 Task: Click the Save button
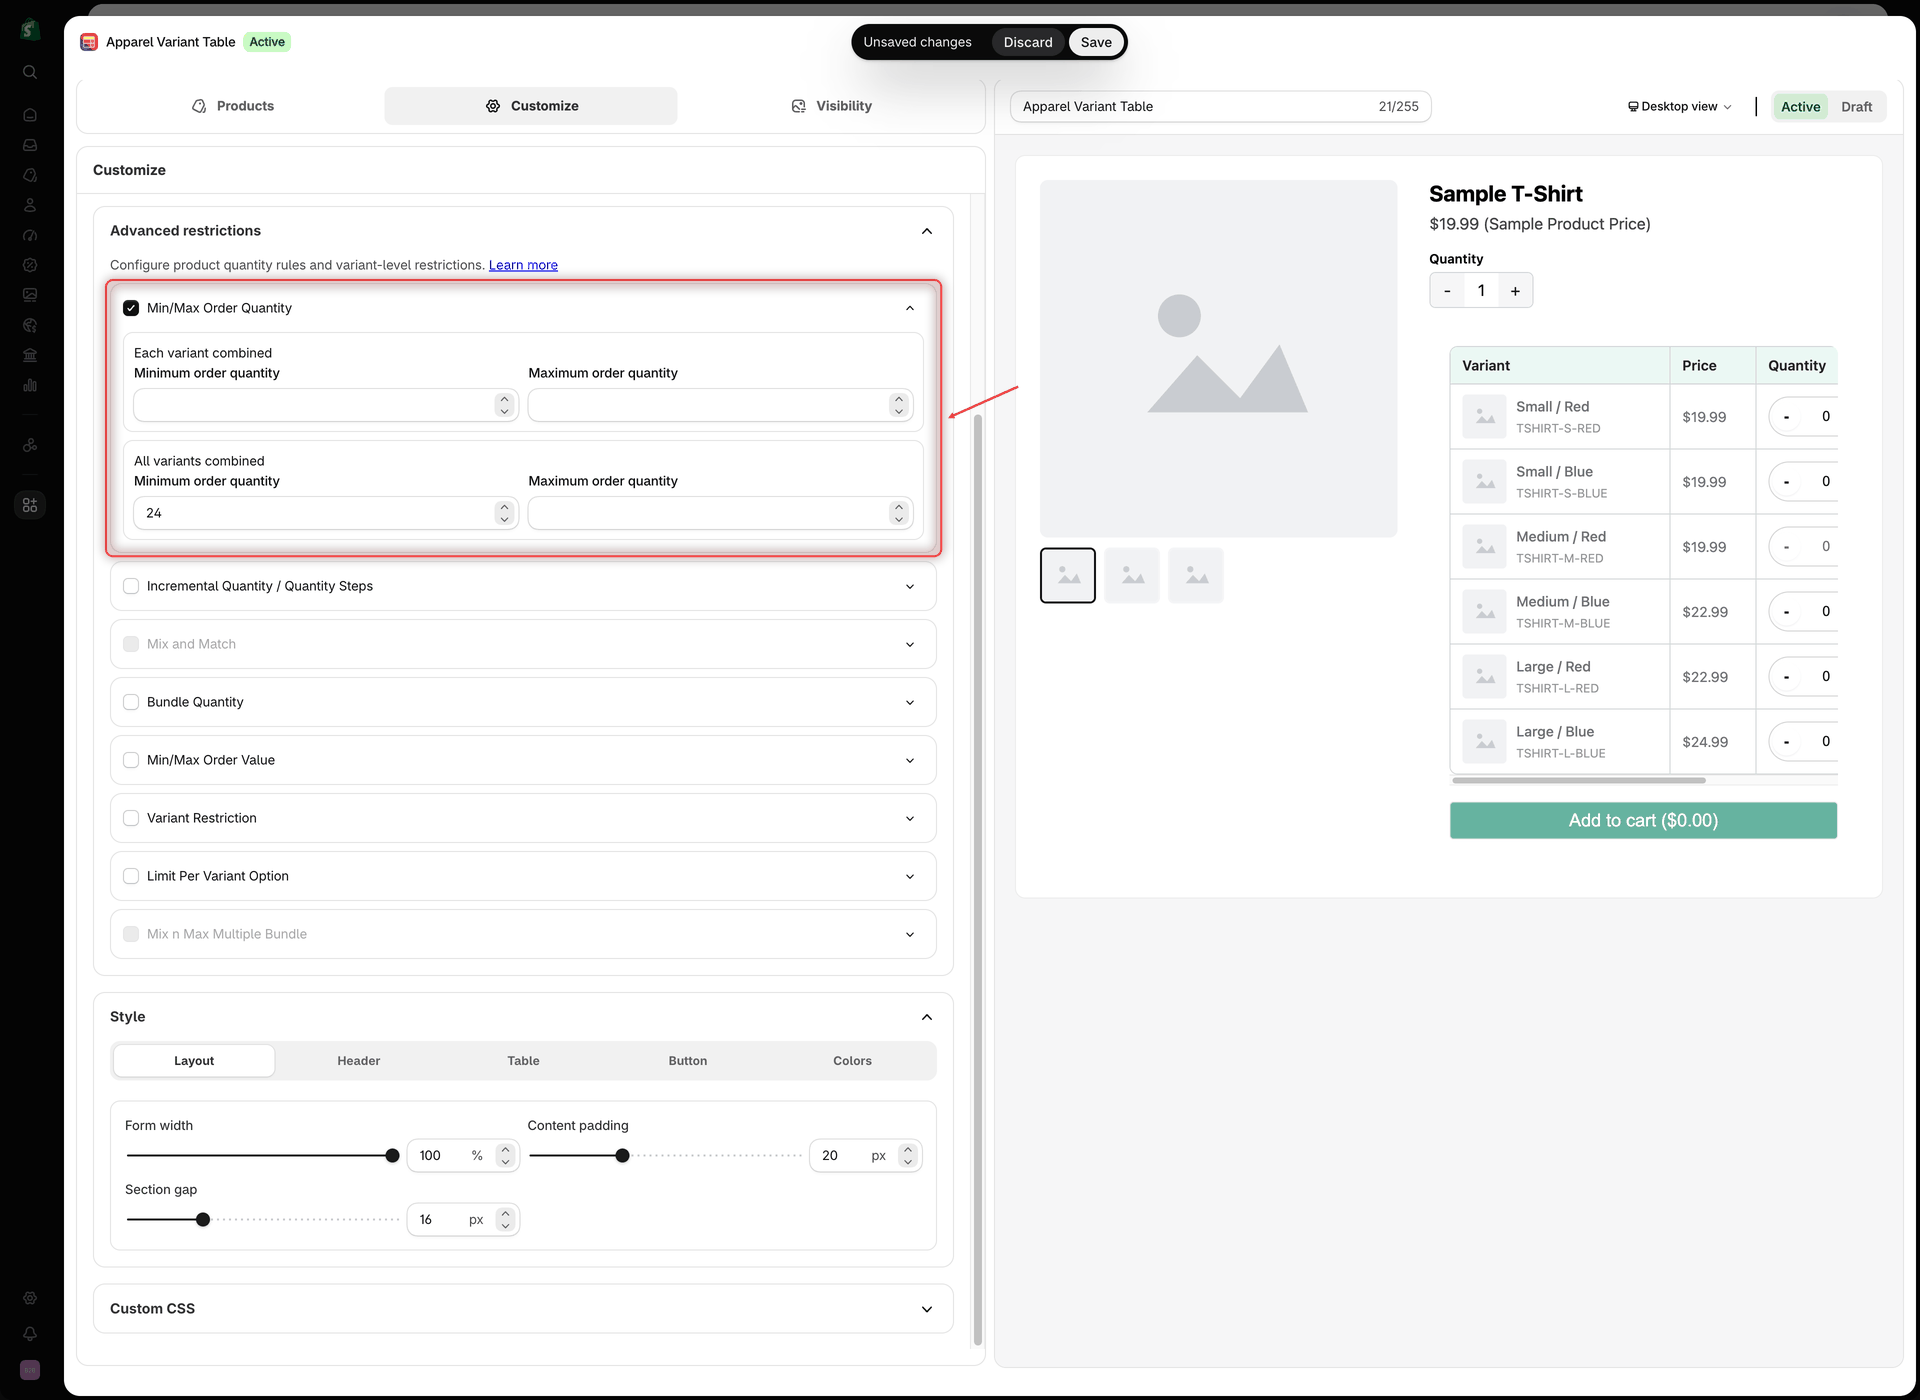[x=1096, y=42]
